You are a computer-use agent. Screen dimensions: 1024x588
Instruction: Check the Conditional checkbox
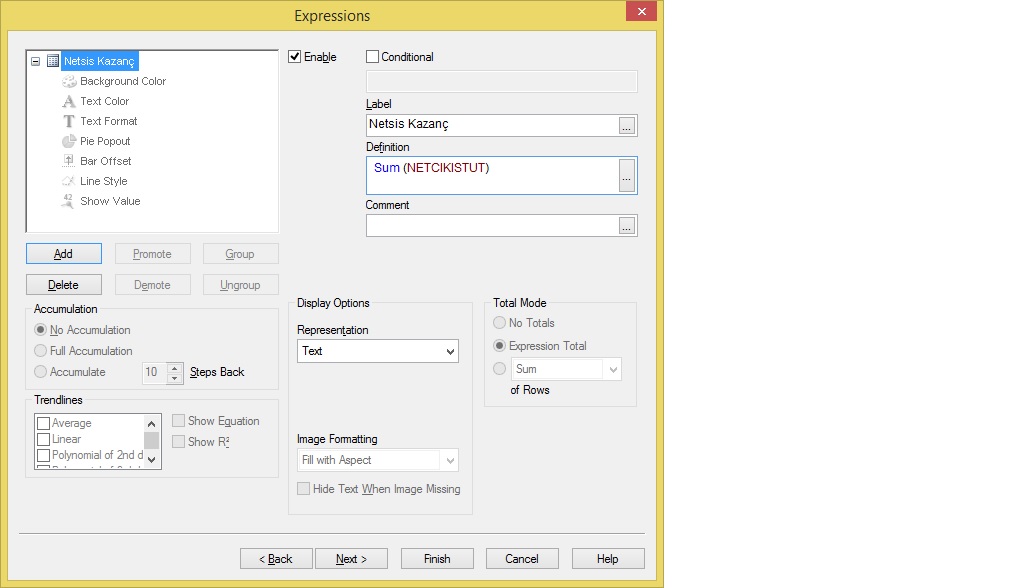(x=372, y=57)
